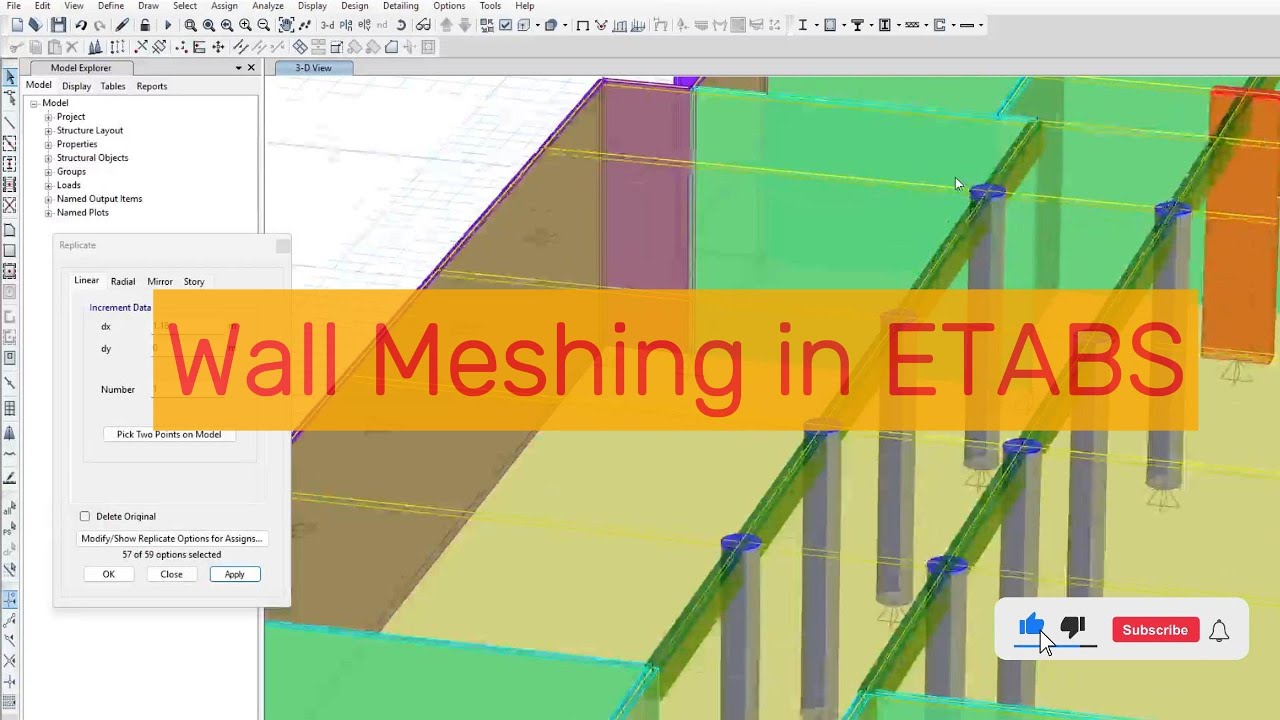Viewport: 1280px width, 720px height.
Task: Click the New Model icon
Action: (x=17, y=25)
